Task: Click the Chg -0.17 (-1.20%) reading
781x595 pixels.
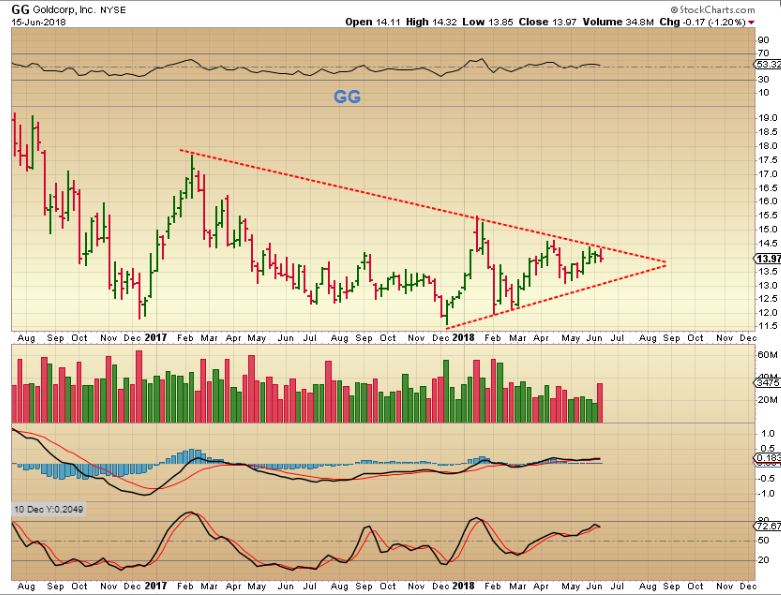Action: point(702,22)
